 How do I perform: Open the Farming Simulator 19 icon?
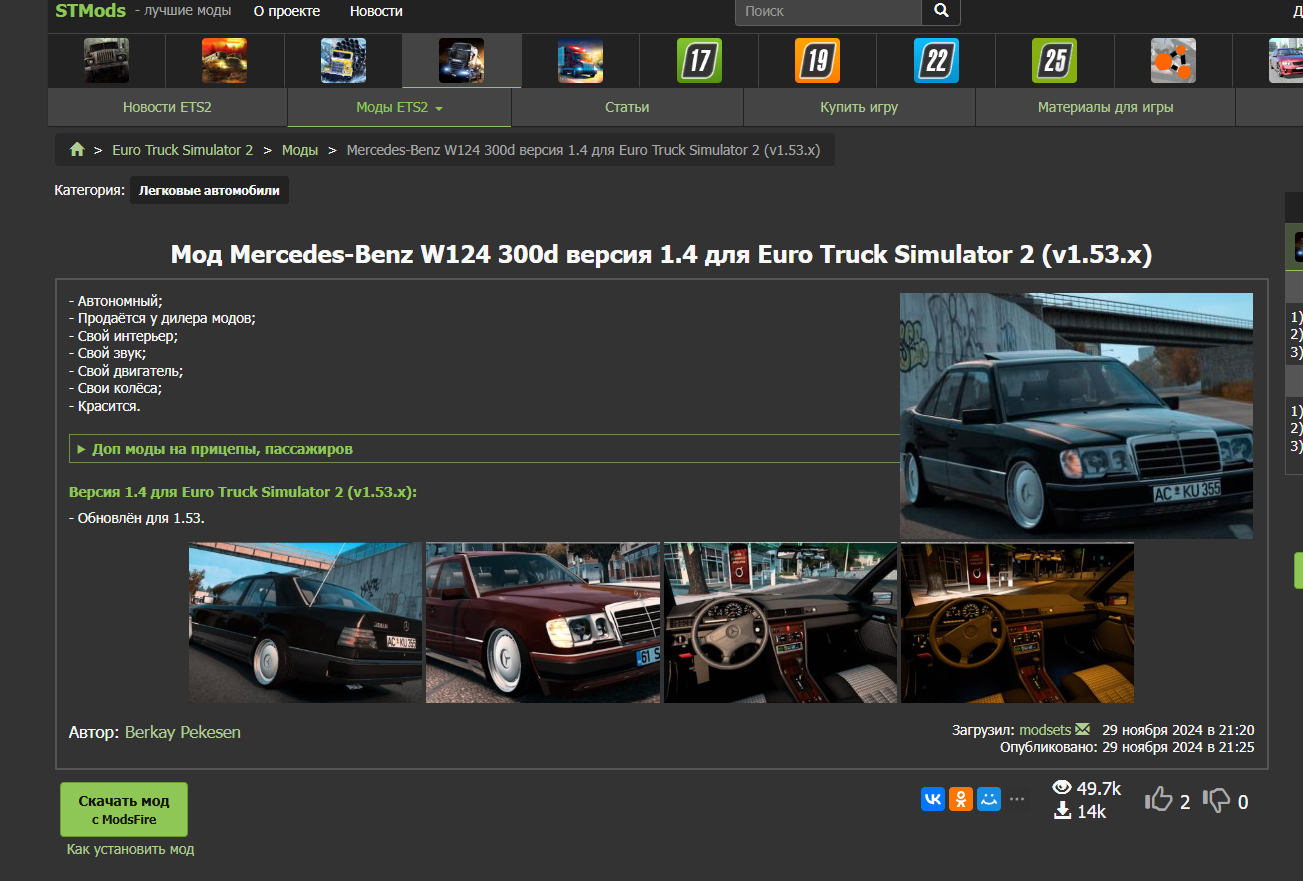(818, 60)
